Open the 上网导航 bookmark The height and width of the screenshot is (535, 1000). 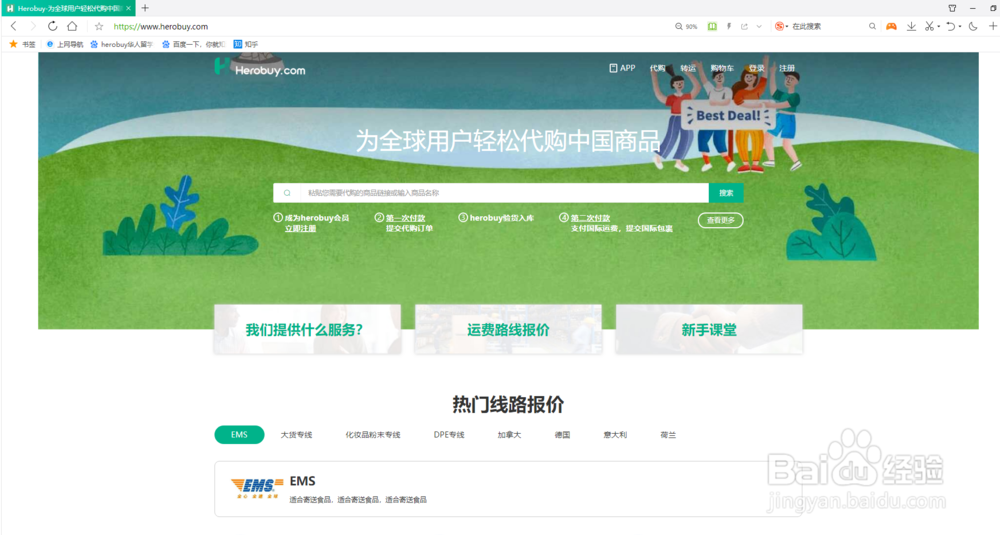[x=65, y=44]
